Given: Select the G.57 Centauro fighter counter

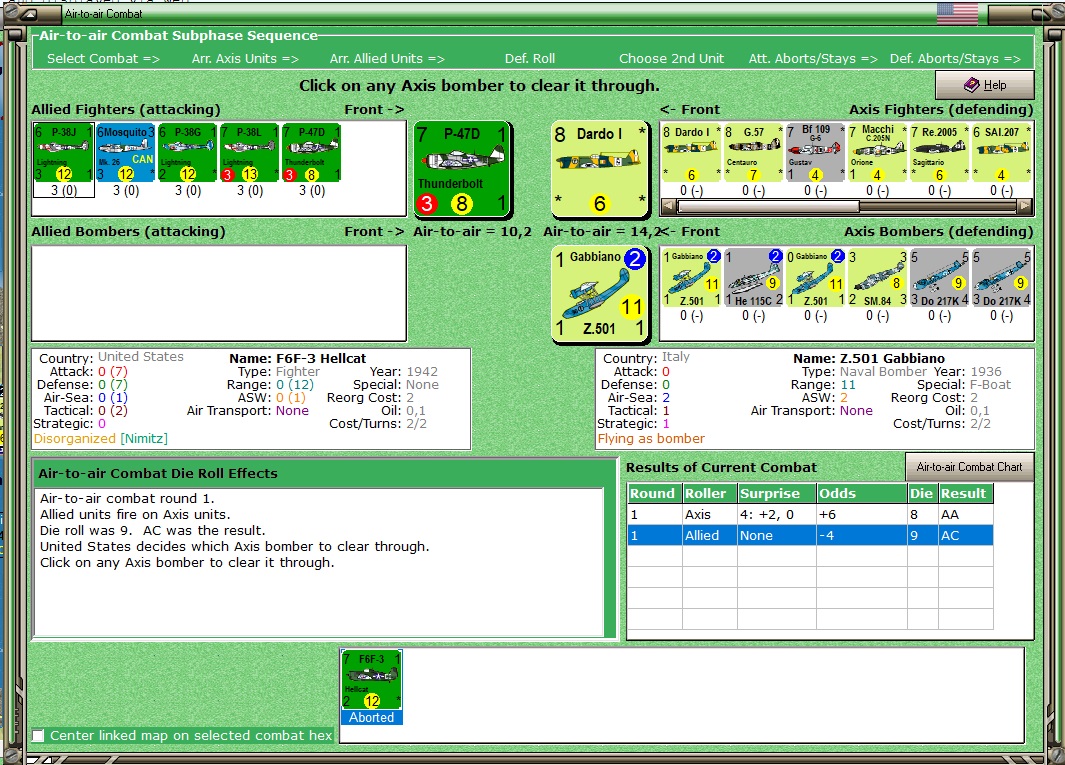Looking at the screenshot, I should [x=753, y=153].
